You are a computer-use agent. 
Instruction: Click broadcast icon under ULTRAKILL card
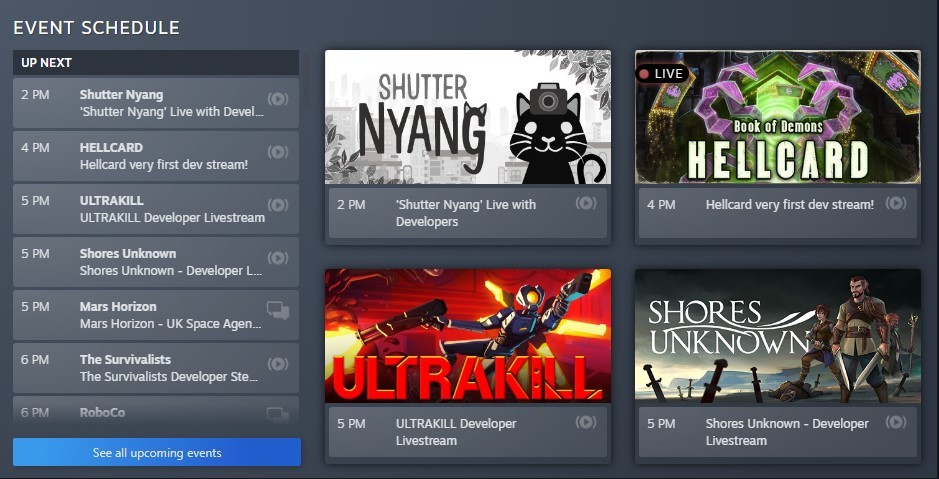click(586, 422)
